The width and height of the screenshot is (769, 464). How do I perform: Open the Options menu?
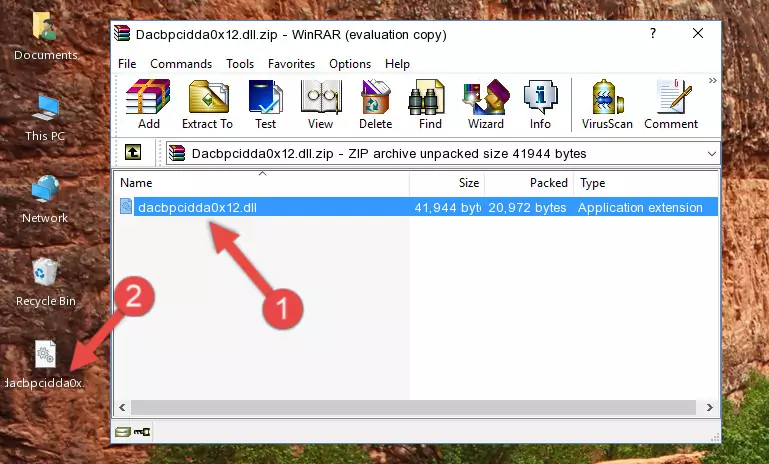pos(350,64)
